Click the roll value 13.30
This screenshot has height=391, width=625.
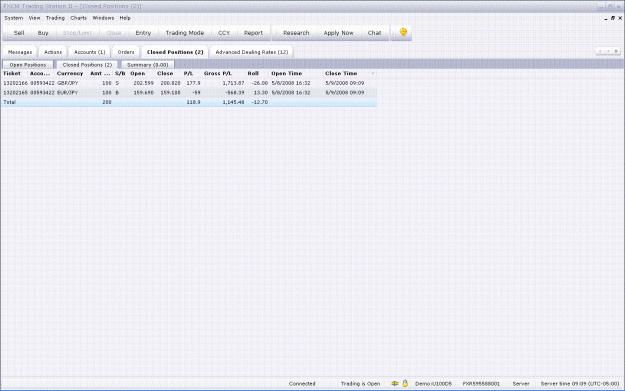tap(261, 92)
